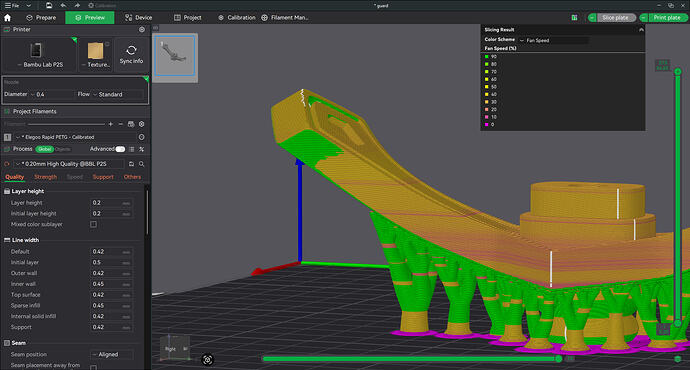Switch to the Speed settings tab
This screenshot has width=690, height=370.
[x=75, y=177]
